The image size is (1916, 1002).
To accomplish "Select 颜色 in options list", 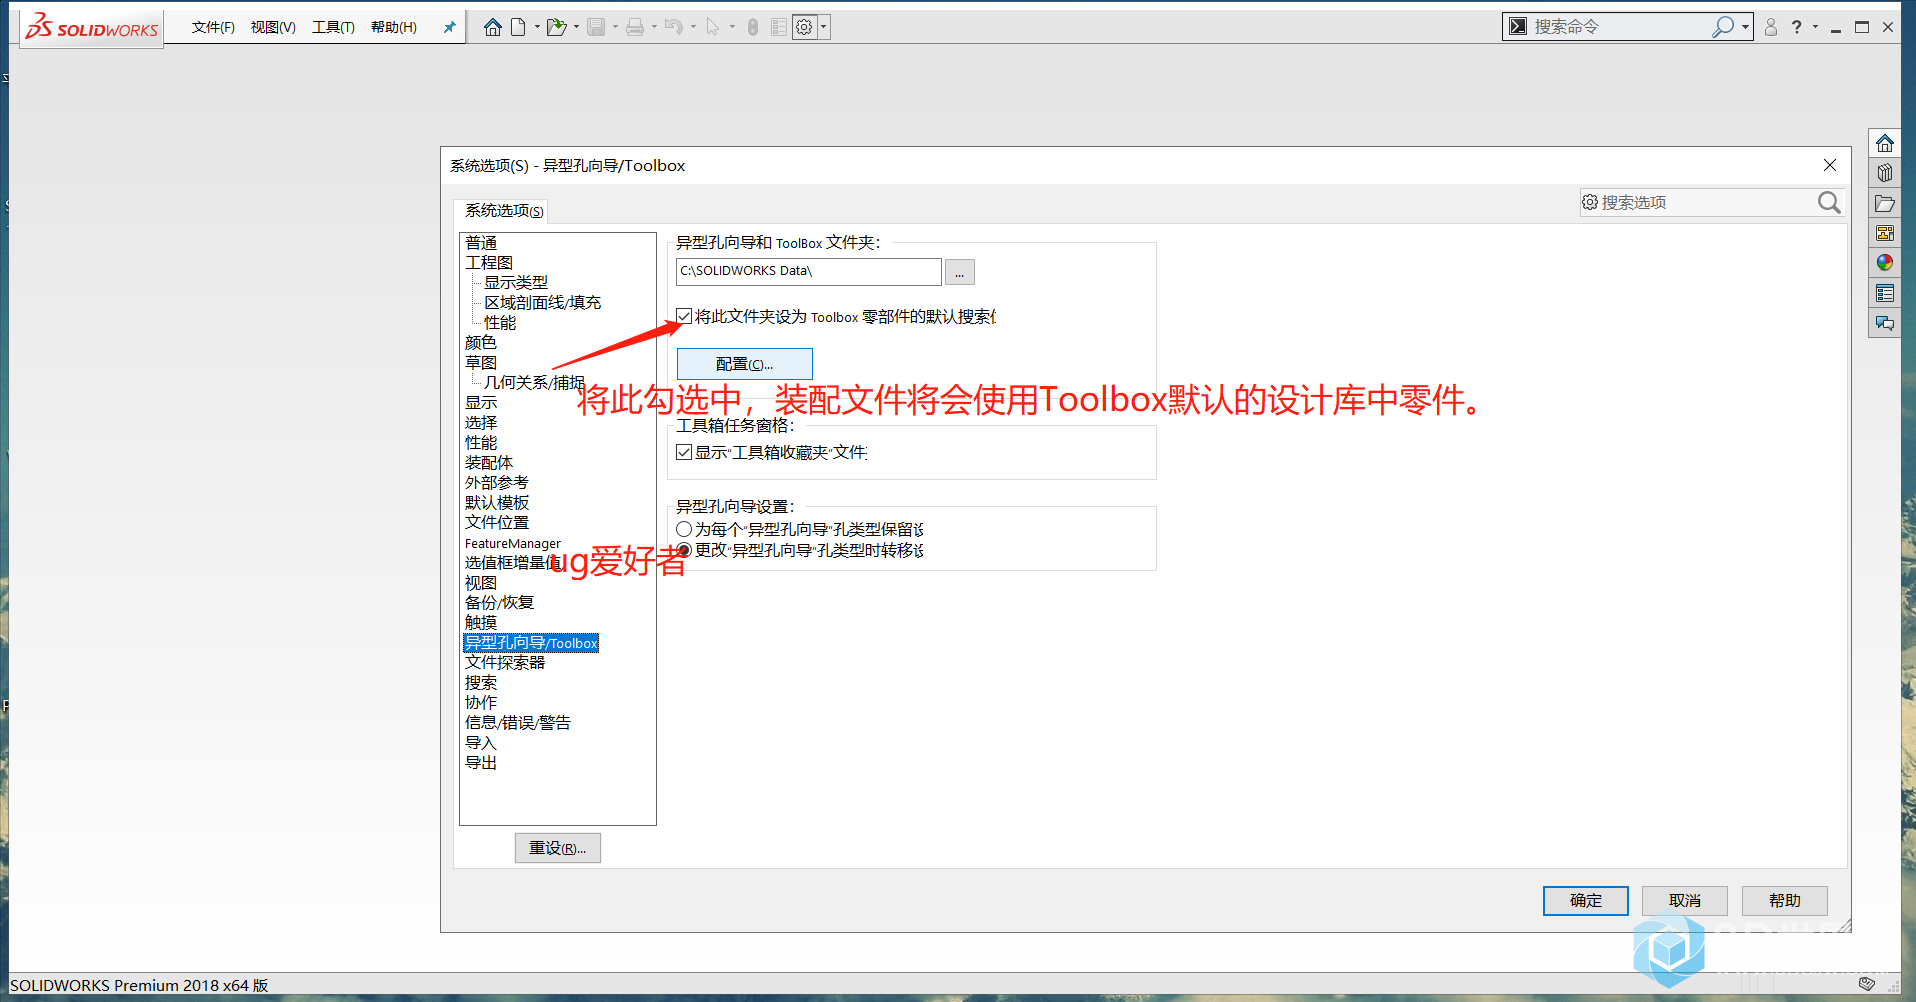I will 481,343.
